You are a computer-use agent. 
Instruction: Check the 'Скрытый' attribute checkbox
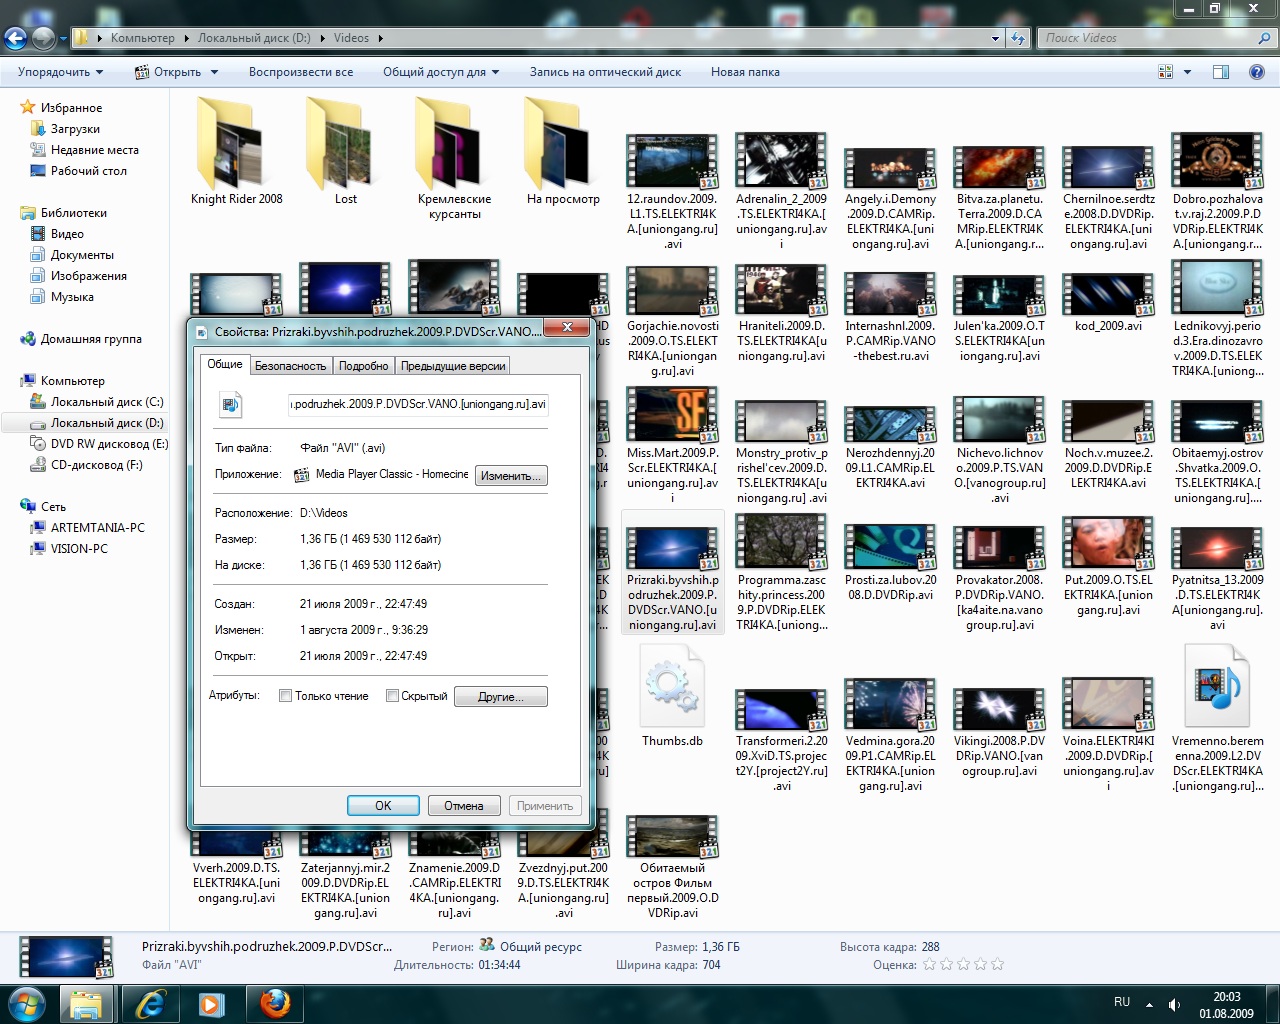click(x=392, y=696)
